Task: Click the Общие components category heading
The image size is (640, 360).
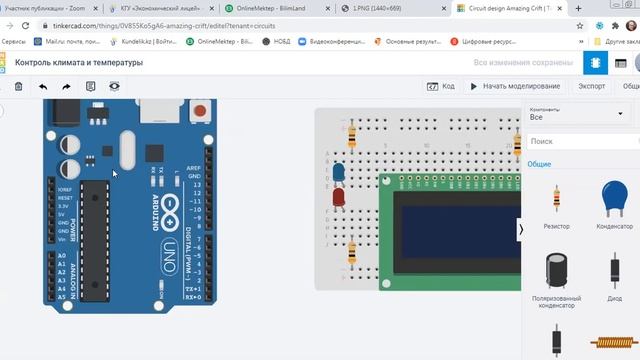Action: (x=539, y=164)
